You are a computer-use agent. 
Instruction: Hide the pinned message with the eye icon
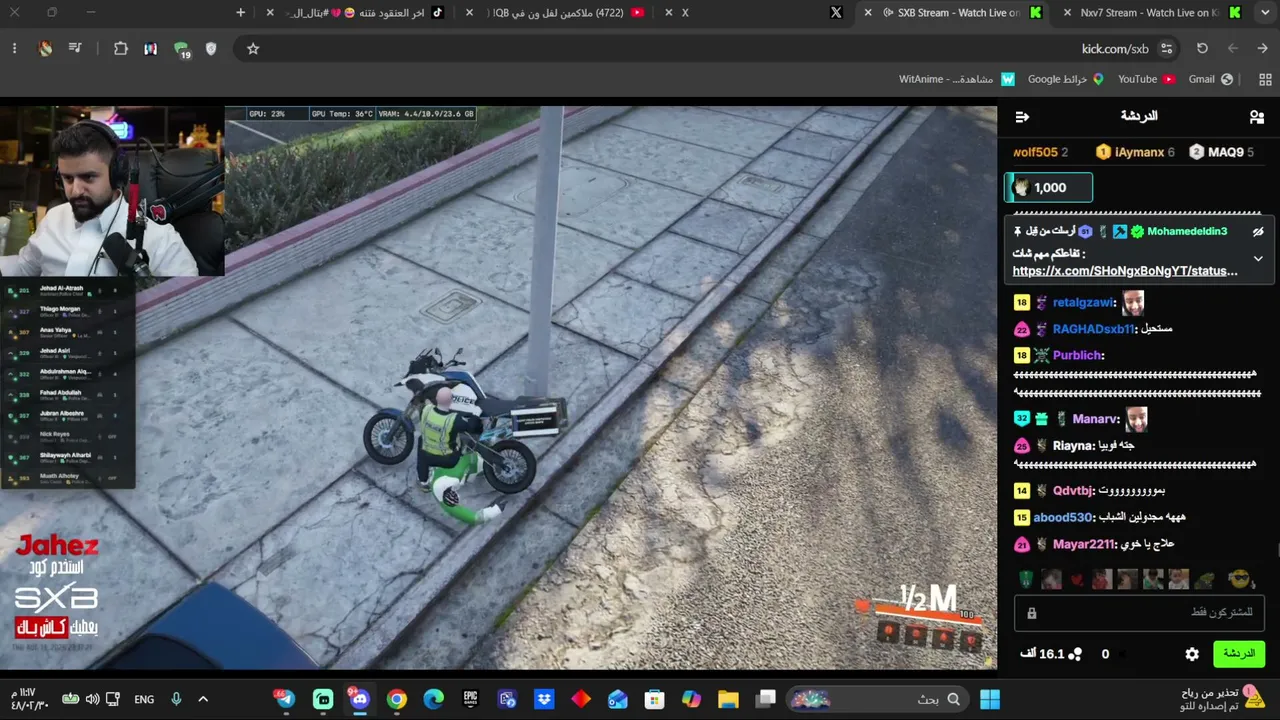pyautogui.click(x=1258, y=231)
